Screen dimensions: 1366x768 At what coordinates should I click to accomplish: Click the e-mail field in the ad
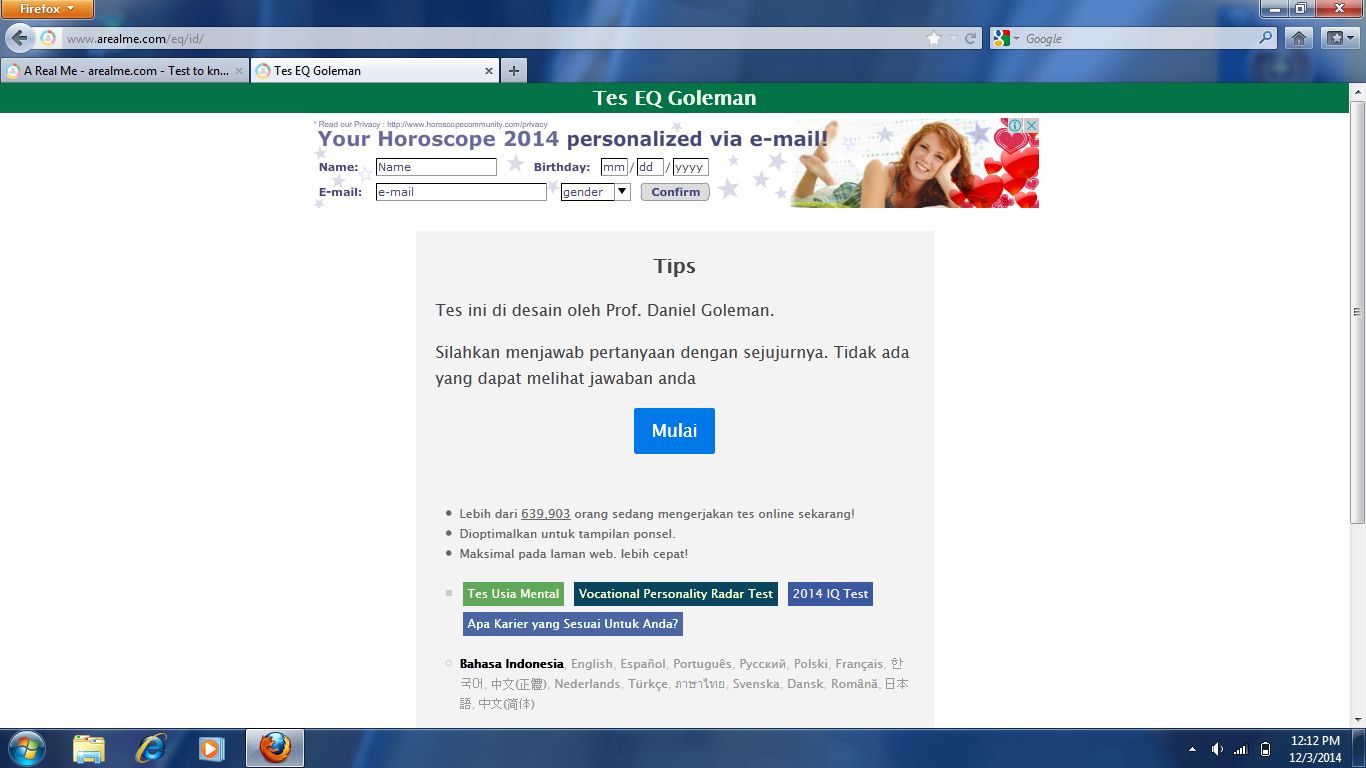coord(461,192)
